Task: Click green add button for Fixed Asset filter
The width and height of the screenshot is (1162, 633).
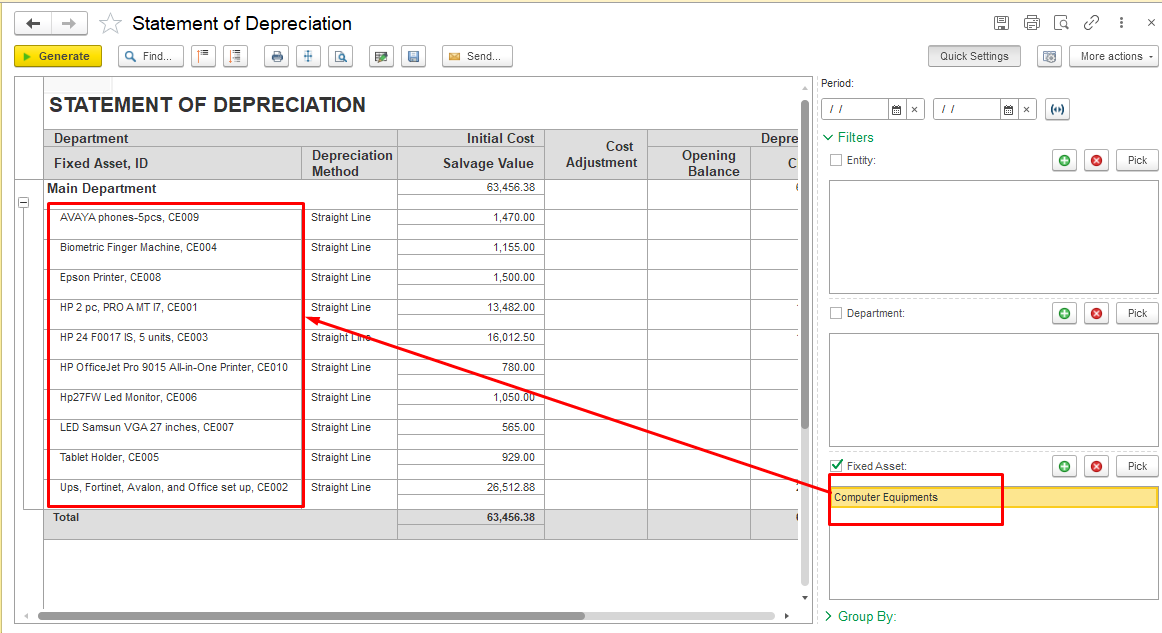Action: coord(1064,466)
